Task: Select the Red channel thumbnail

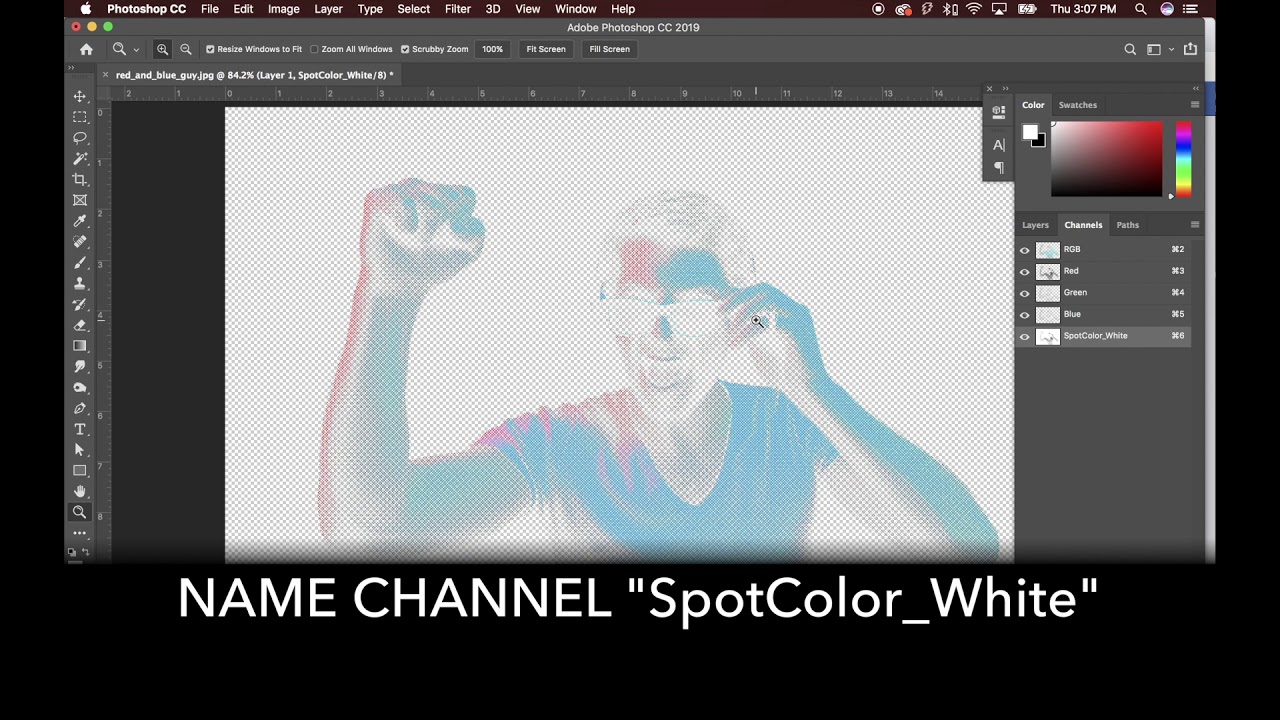Action: pos(1047,272)
